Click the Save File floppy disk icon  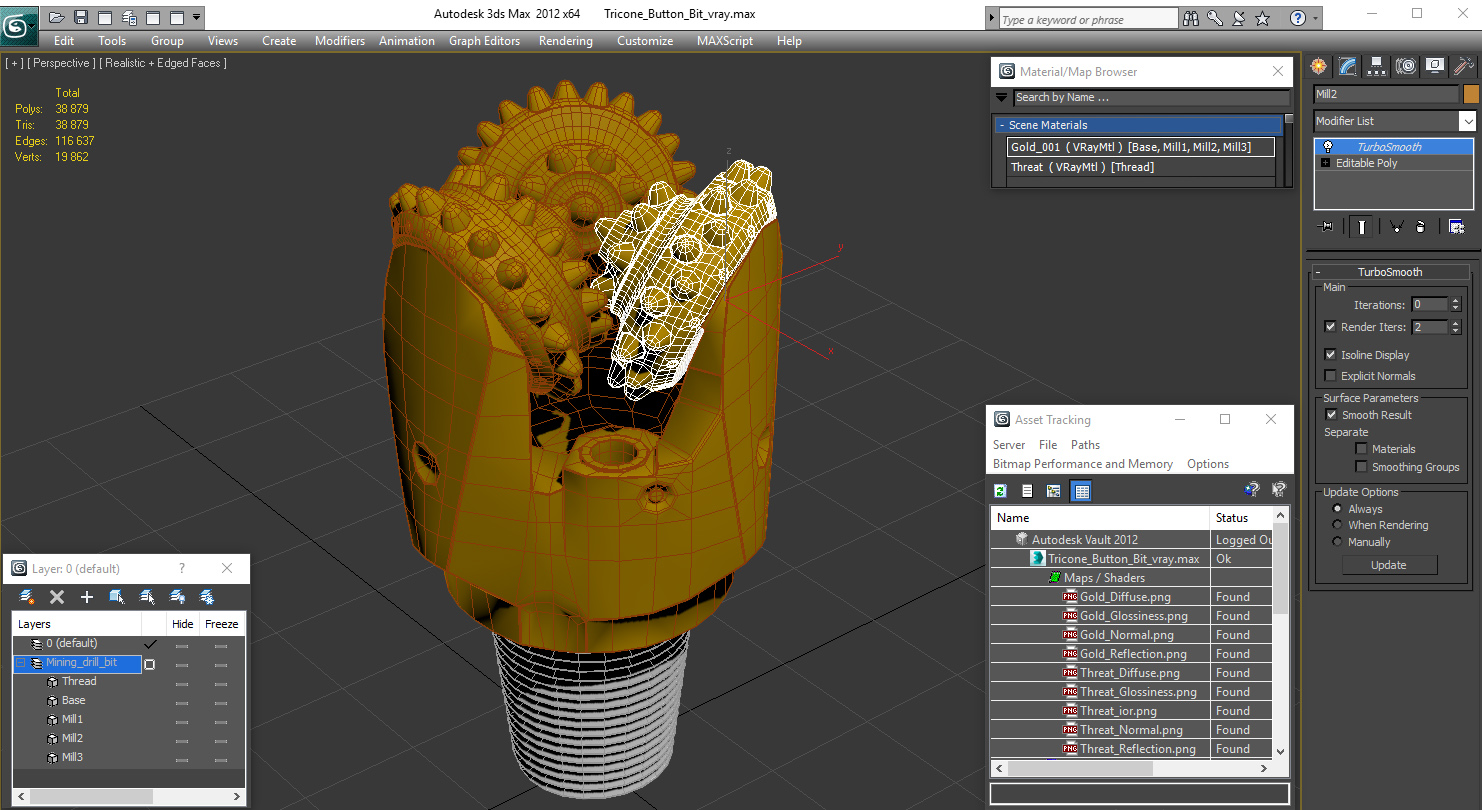click(x=81, y=17)
